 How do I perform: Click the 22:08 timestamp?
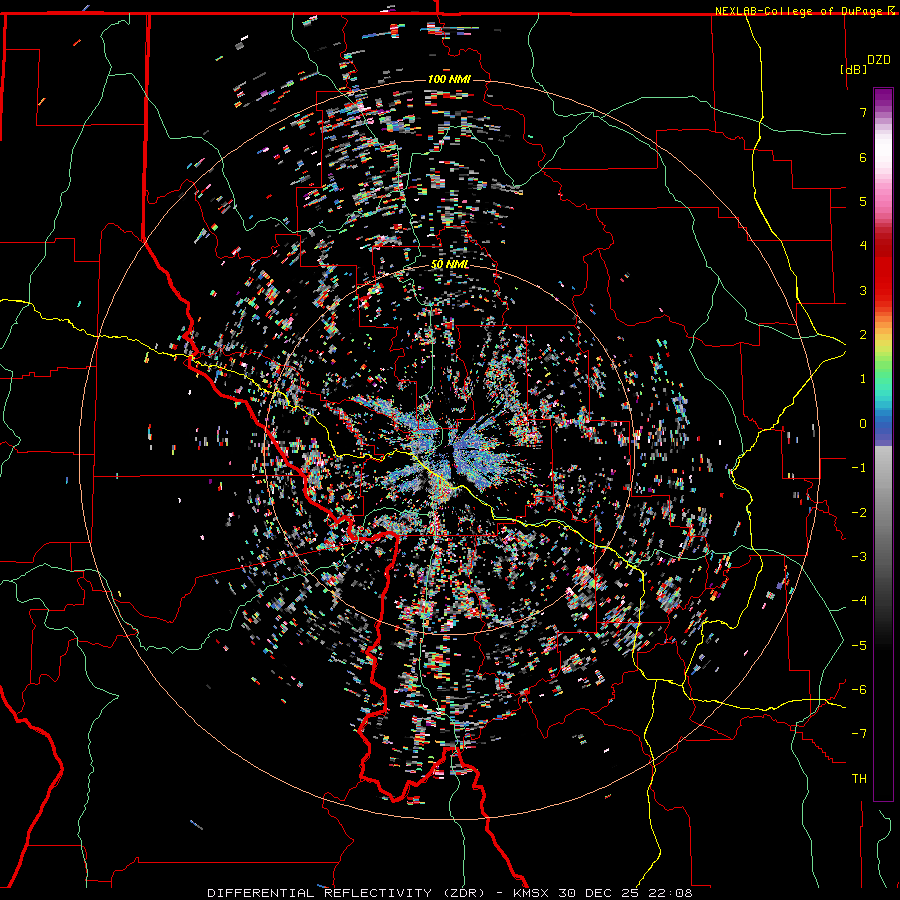[670, 893]
